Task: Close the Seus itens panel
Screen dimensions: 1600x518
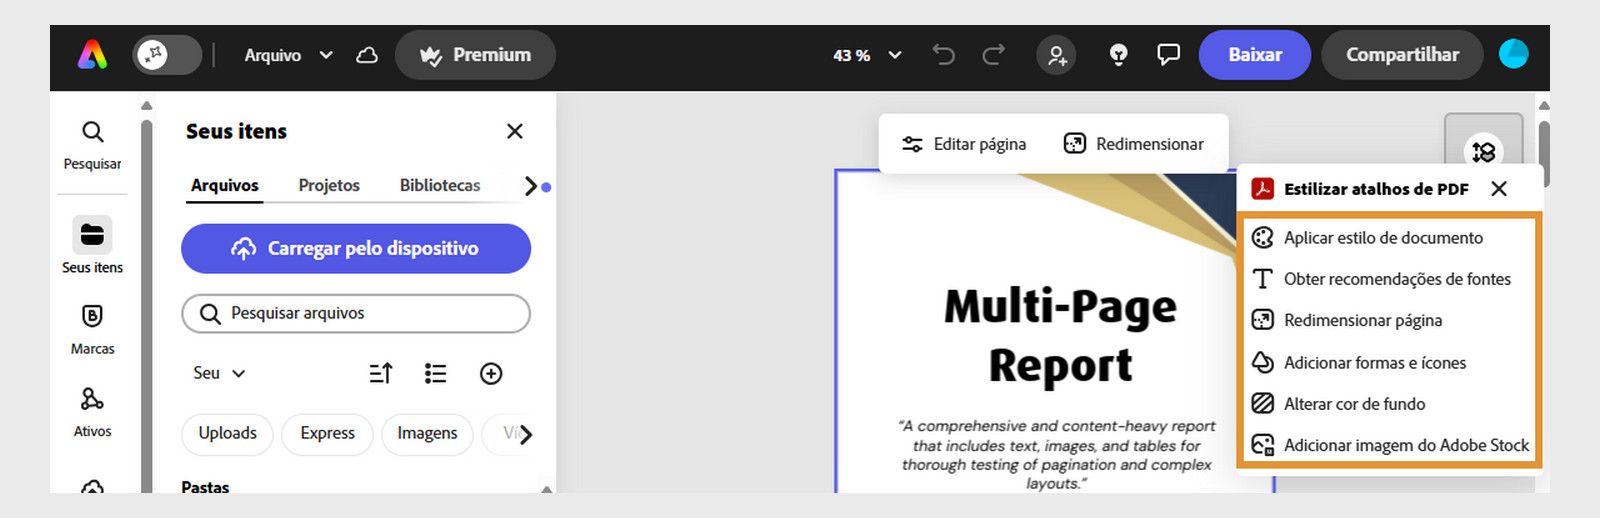Action: [515, 131]
